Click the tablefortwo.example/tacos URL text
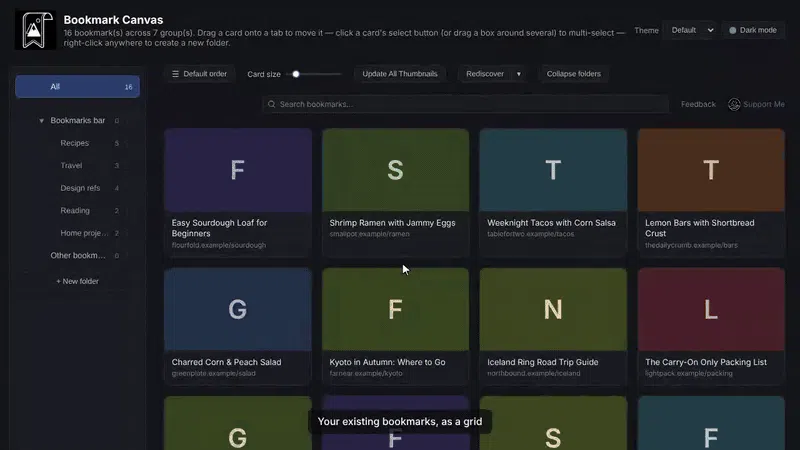Image resolution: width=800 pixels, height=450 pixels. [531, 234]
